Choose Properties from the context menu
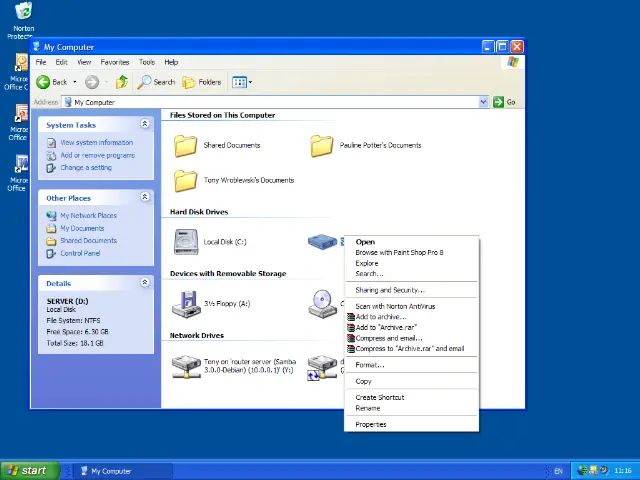This screenshot has height=480, width=640. point(370,424)
